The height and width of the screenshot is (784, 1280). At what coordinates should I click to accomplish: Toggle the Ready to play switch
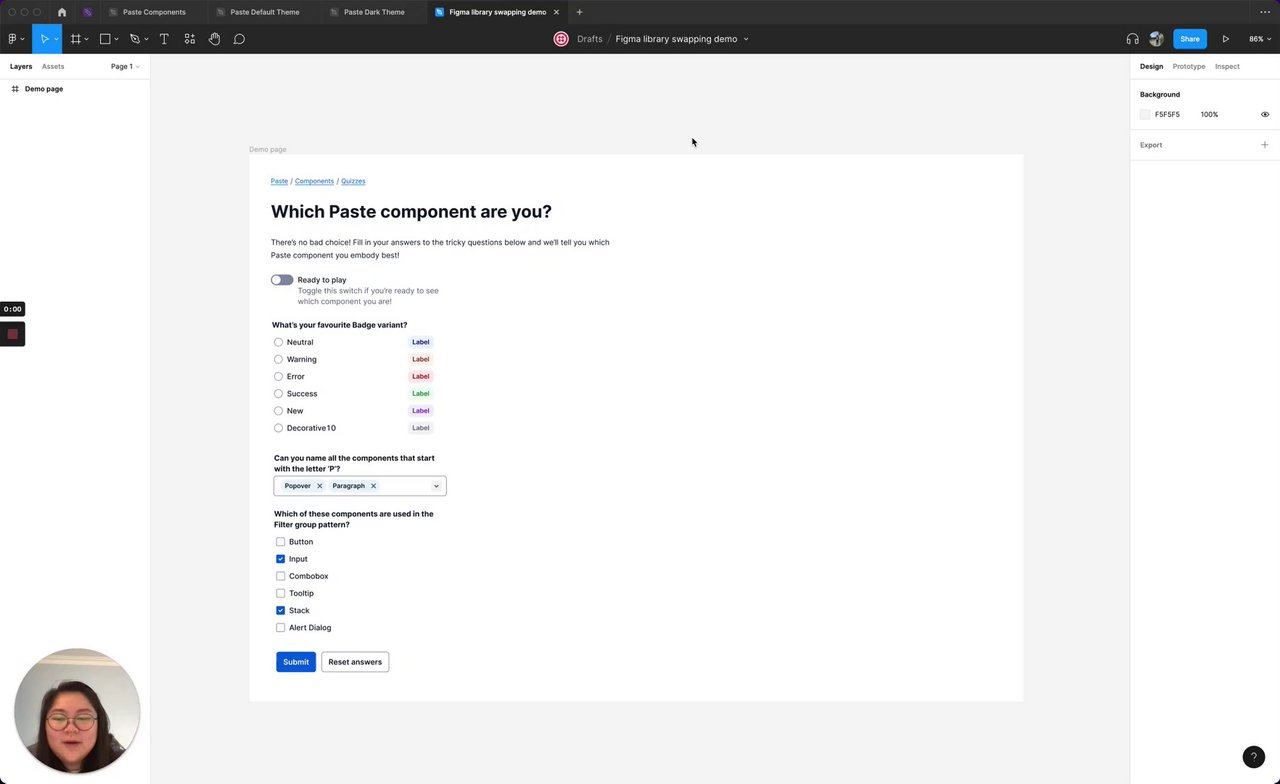click(282, 280)
